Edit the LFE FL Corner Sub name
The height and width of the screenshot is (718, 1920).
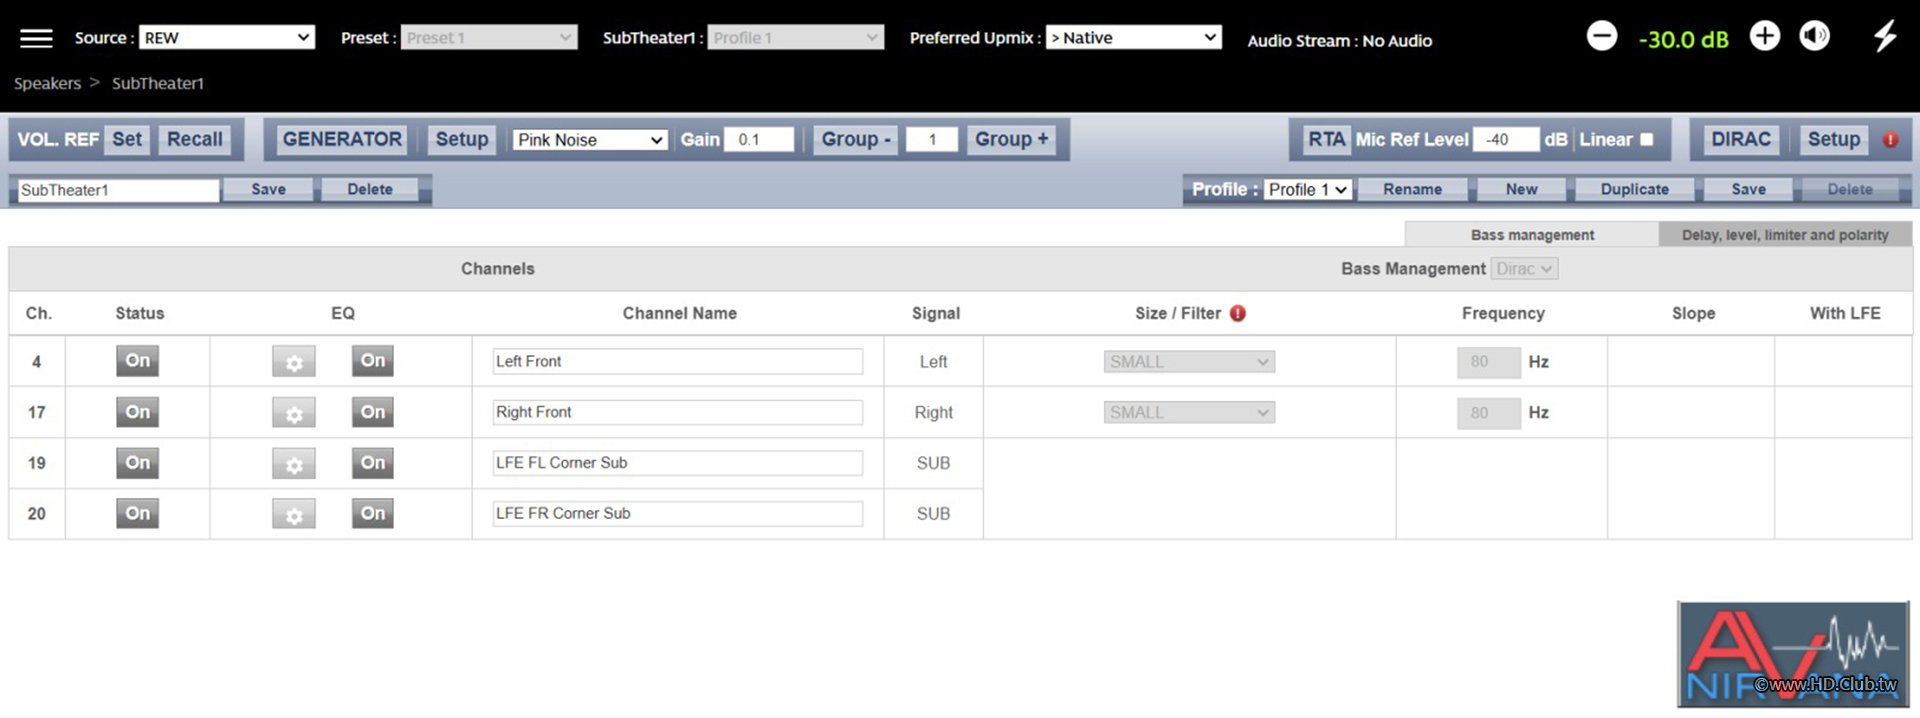(x=678, y=463)
